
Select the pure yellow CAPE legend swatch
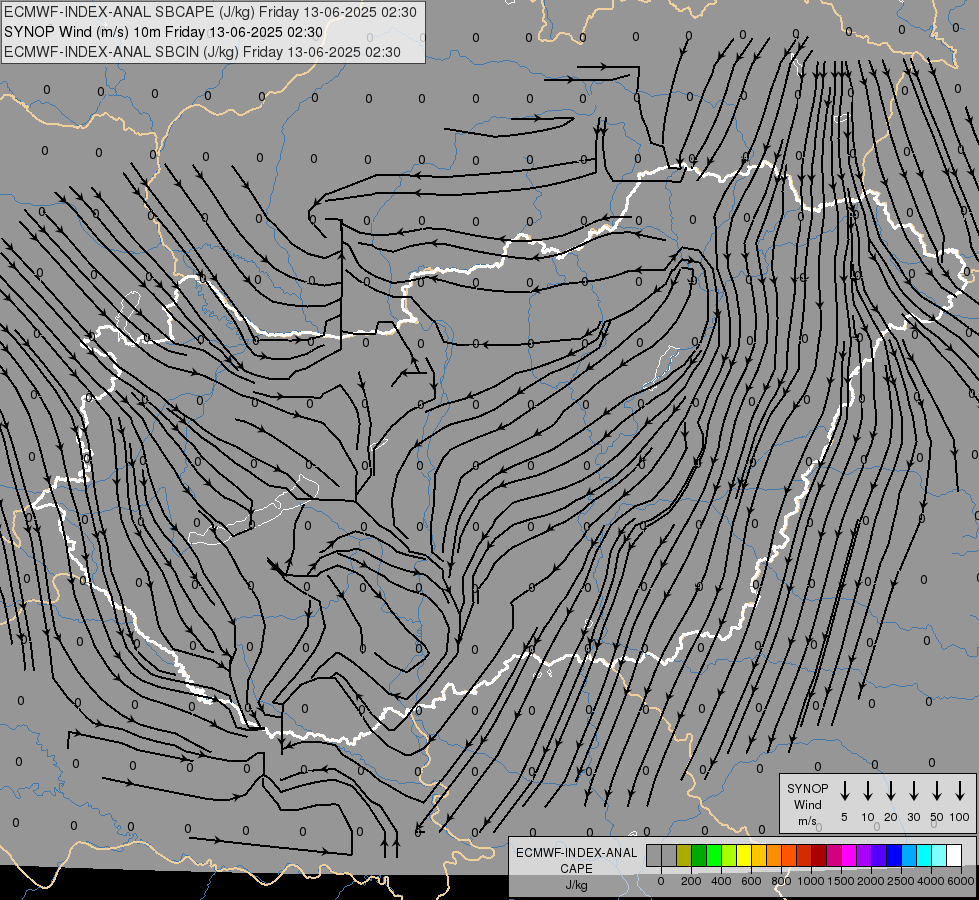pyautogui.click(x=744, y=855)
